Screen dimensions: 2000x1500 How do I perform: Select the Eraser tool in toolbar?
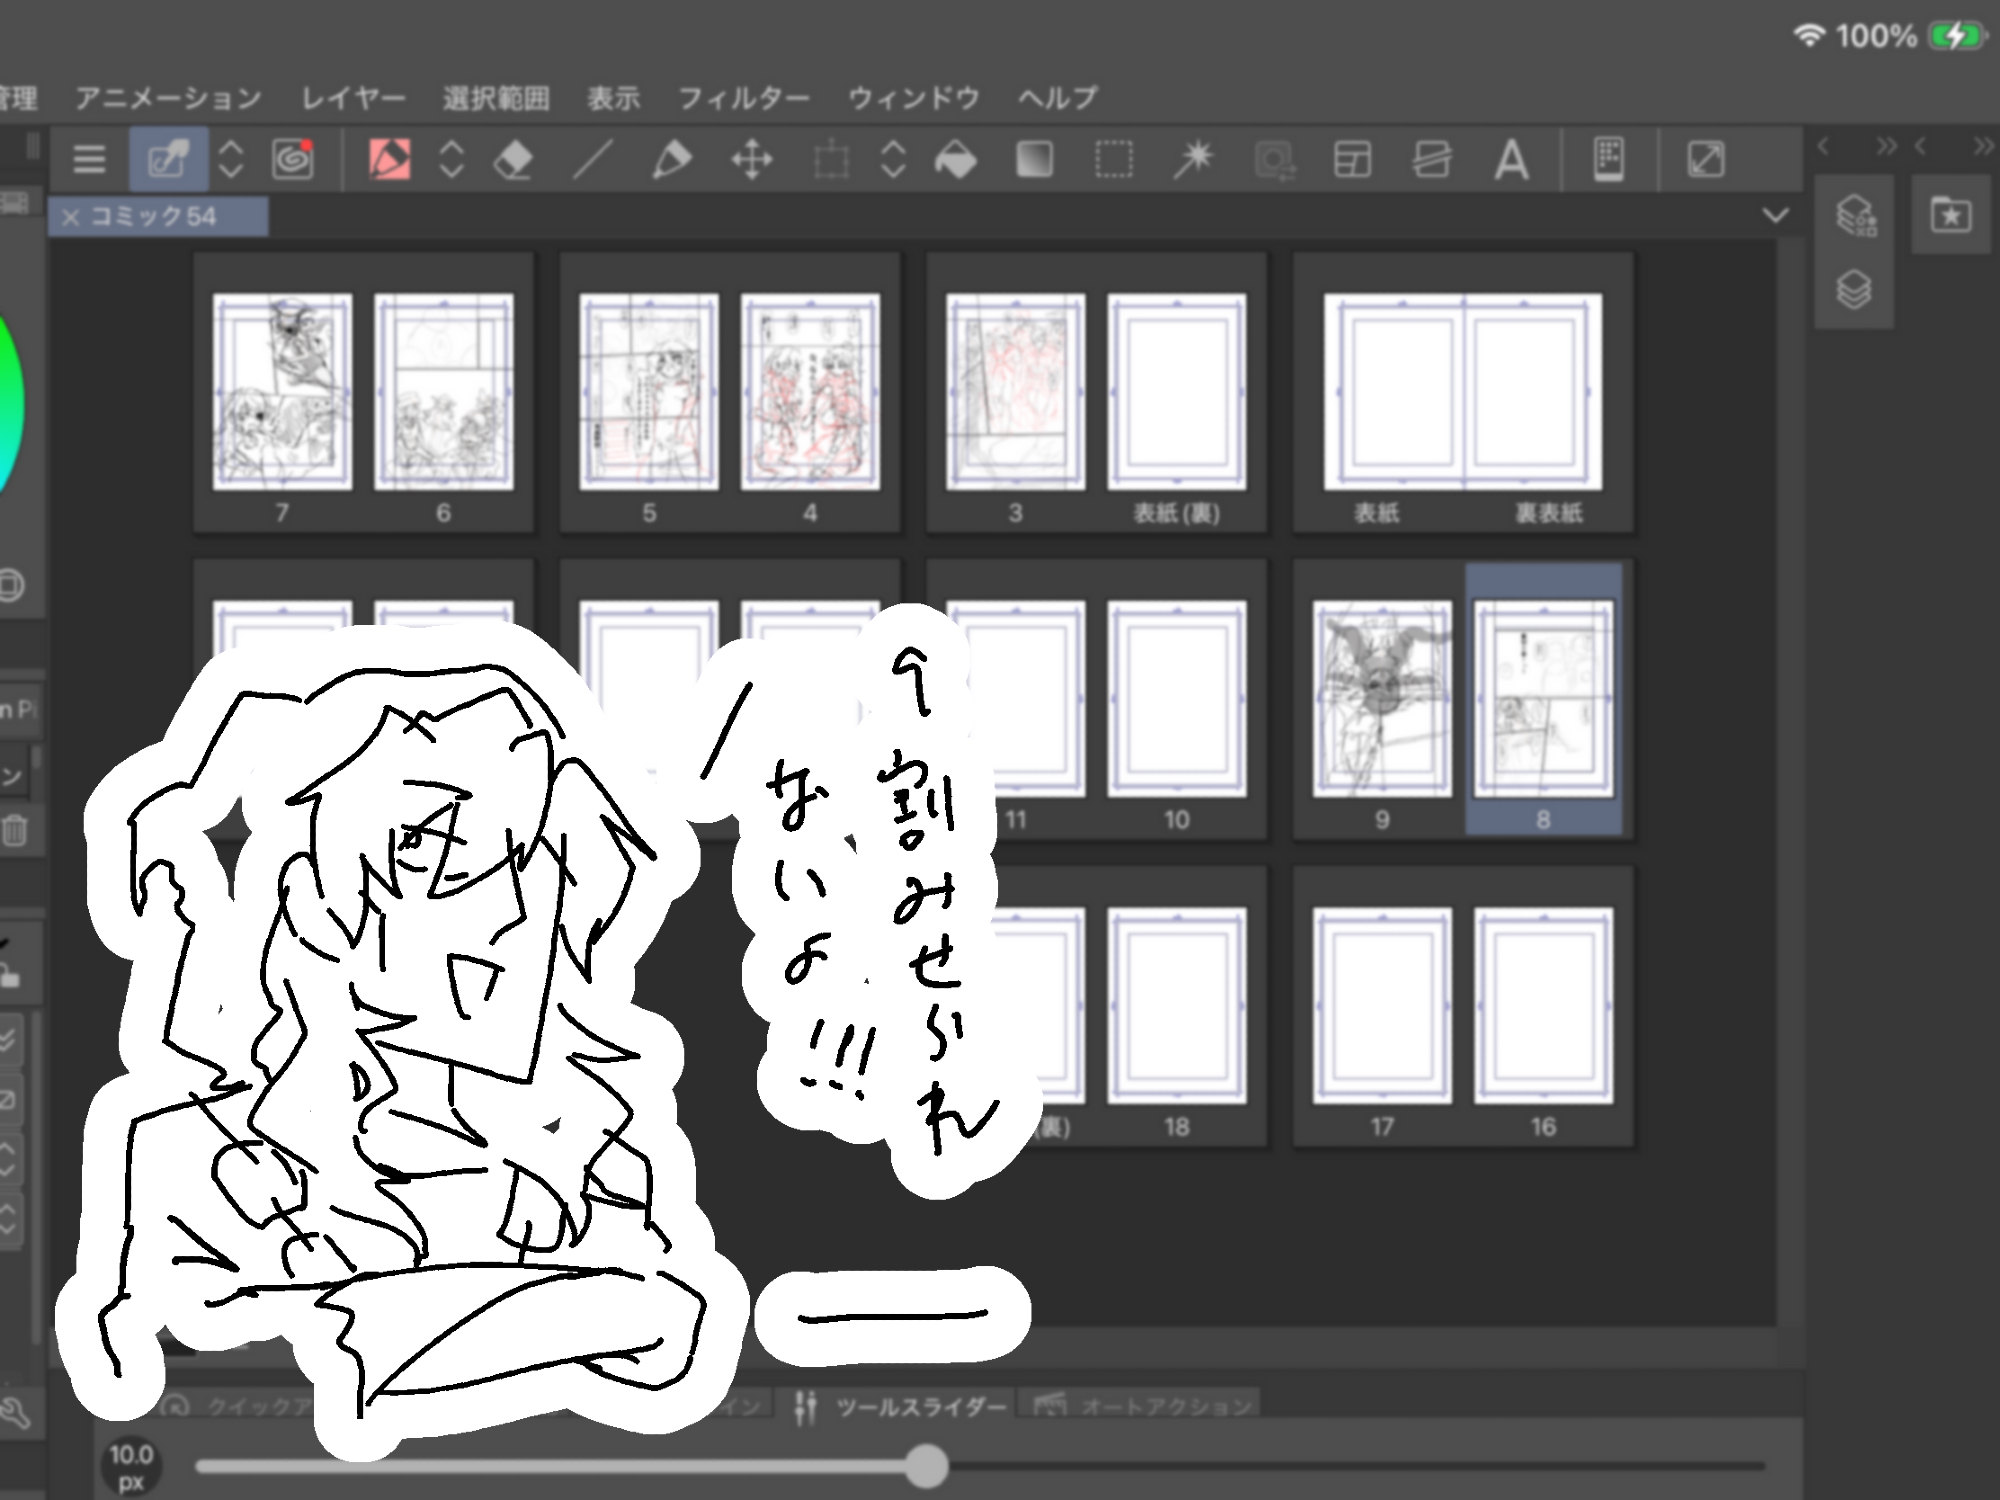pos(513,159)
